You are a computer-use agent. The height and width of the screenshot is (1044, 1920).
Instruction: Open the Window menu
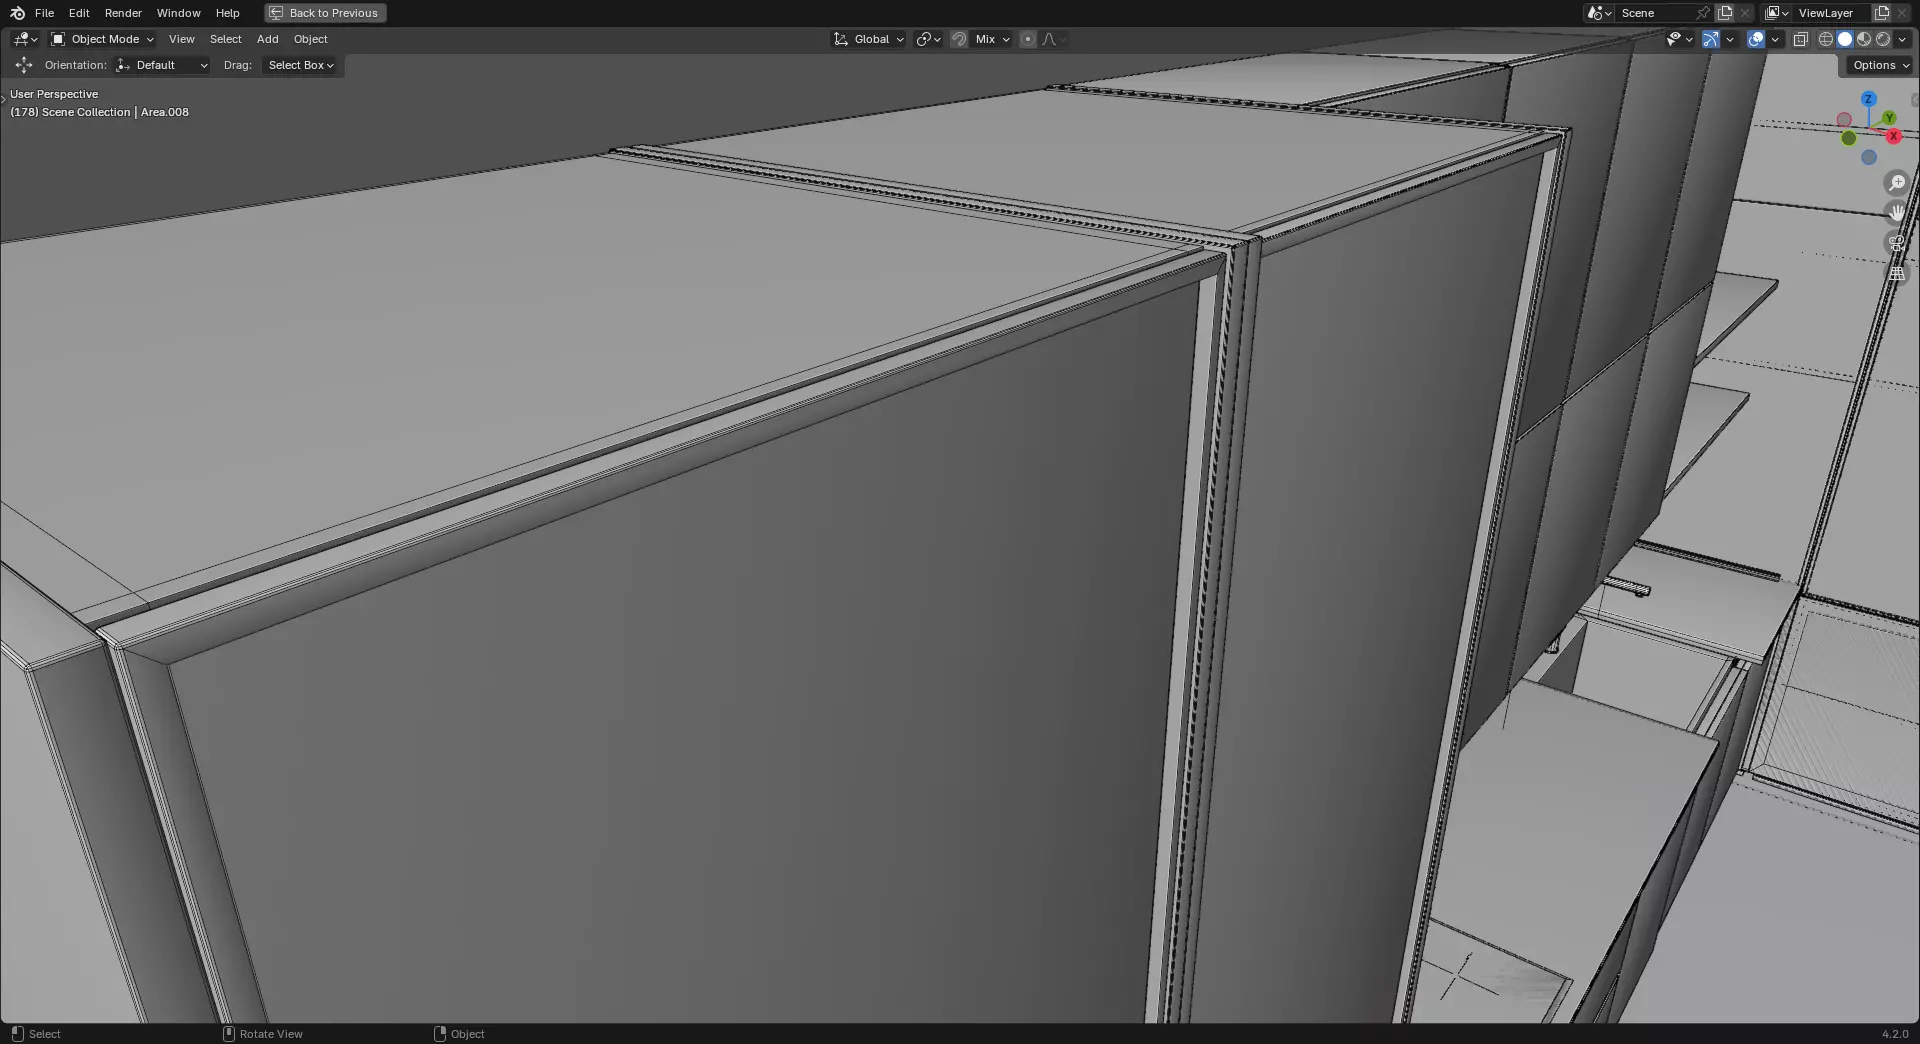coord(178,13)
